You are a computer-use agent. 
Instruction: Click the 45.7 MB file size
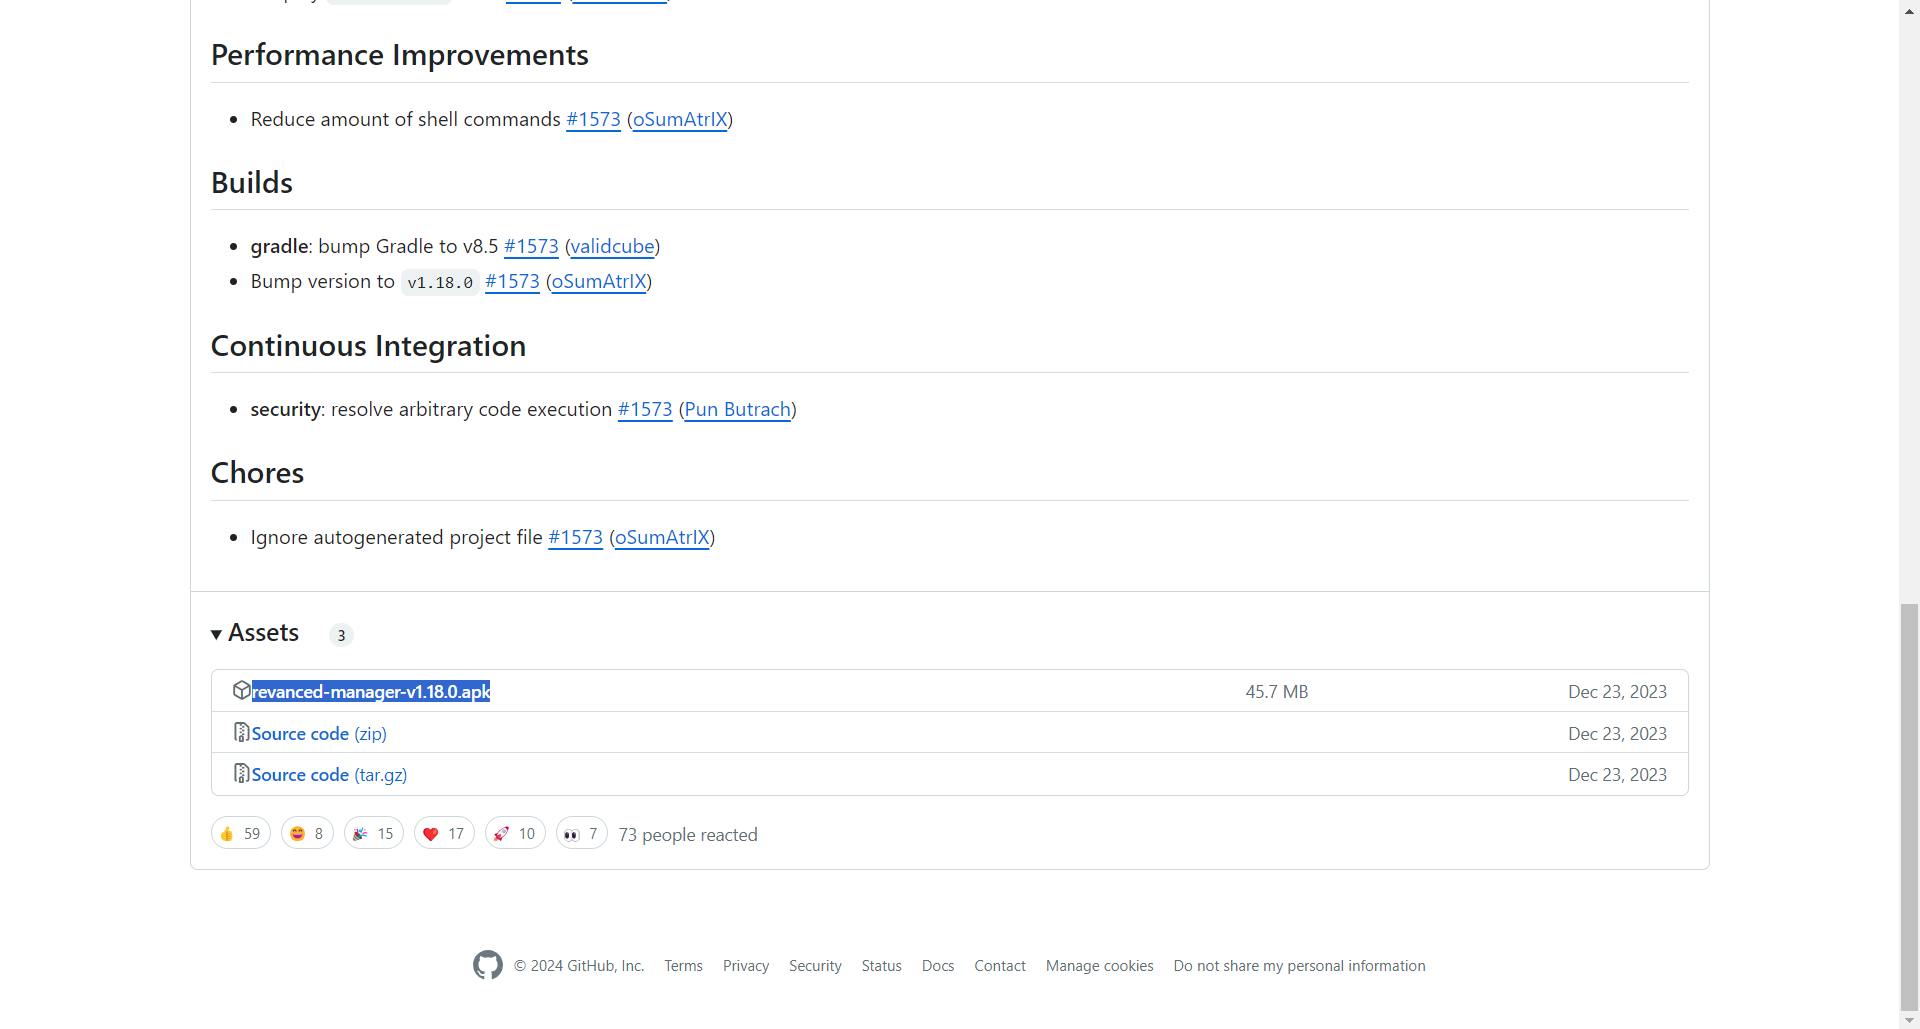1277,691
